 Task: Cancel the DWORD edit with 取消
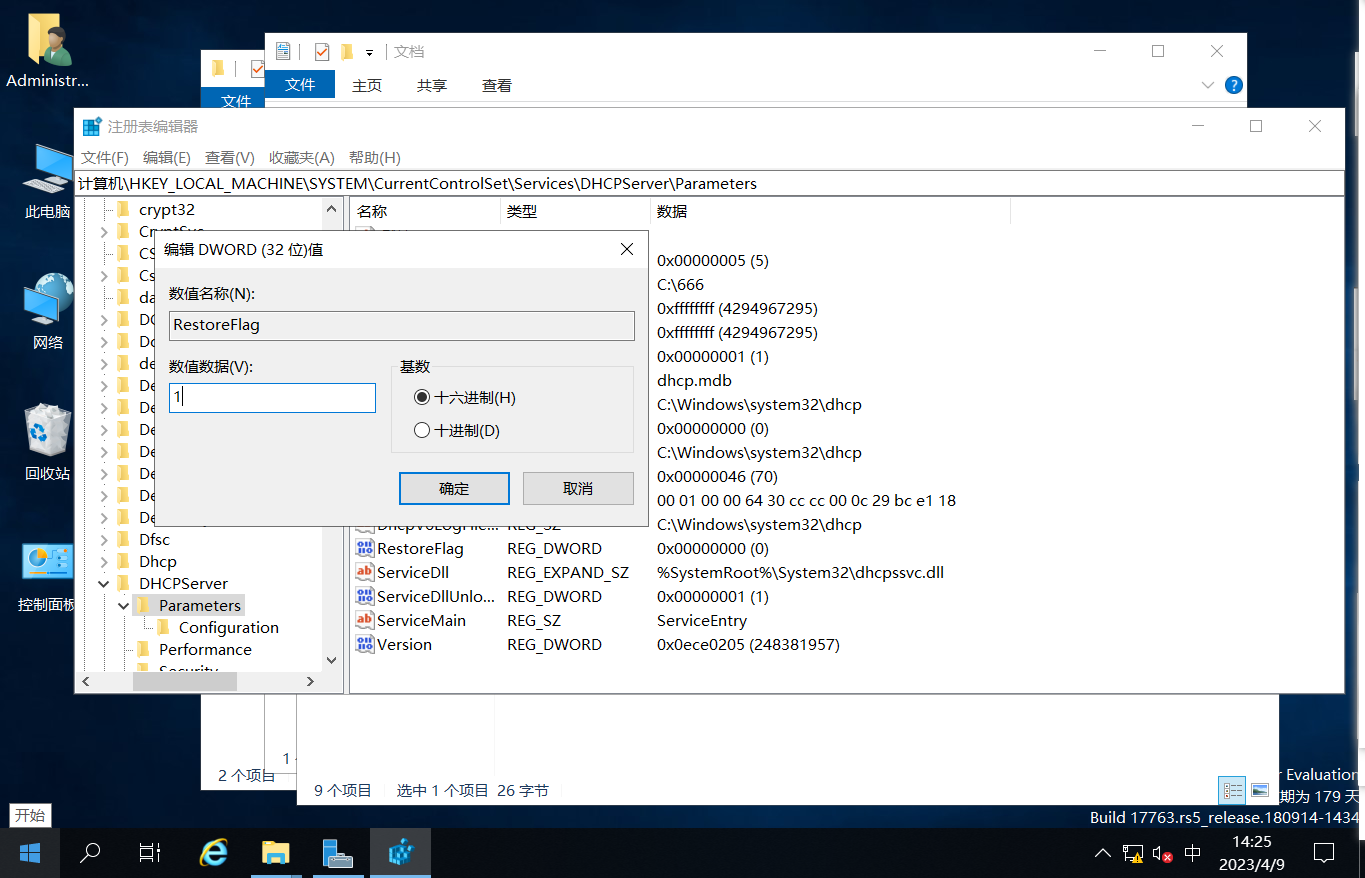pyautogui.click(x=578, y=489)
